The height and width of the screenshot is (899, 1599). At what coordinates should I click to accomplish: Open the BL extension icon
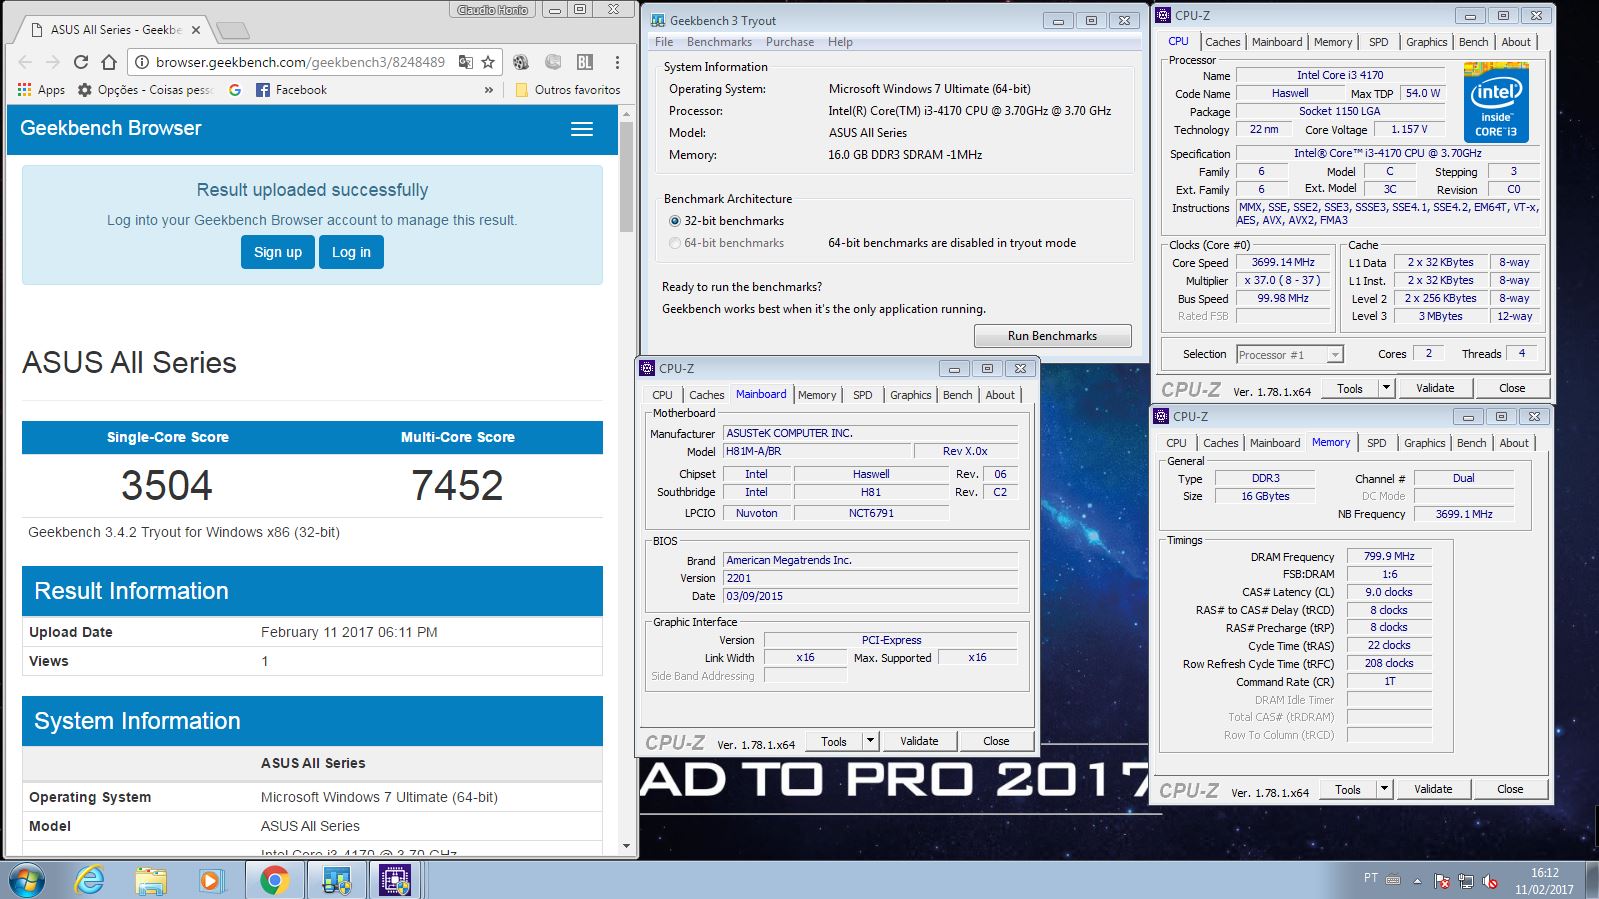[x=585, y=62]
